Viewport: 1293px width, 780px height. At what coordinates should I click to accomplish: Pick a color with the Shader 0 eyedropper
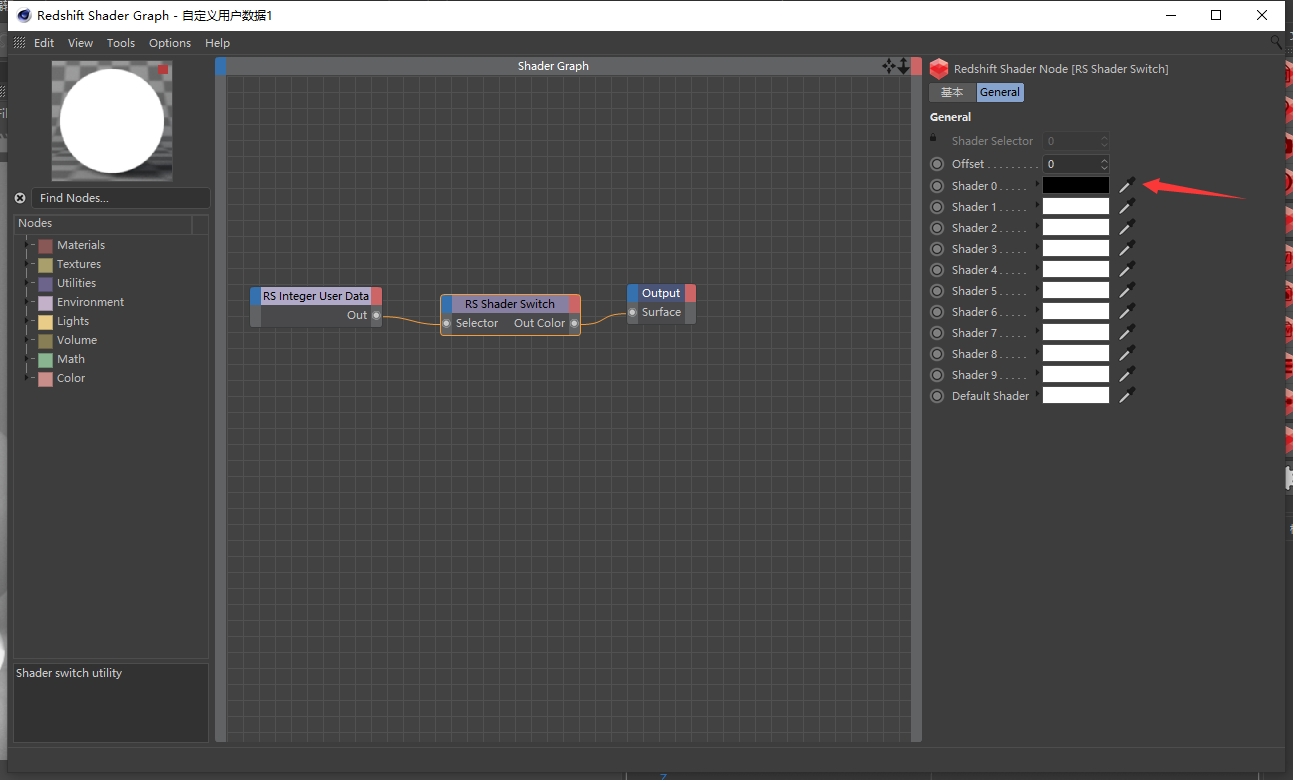1127,185
